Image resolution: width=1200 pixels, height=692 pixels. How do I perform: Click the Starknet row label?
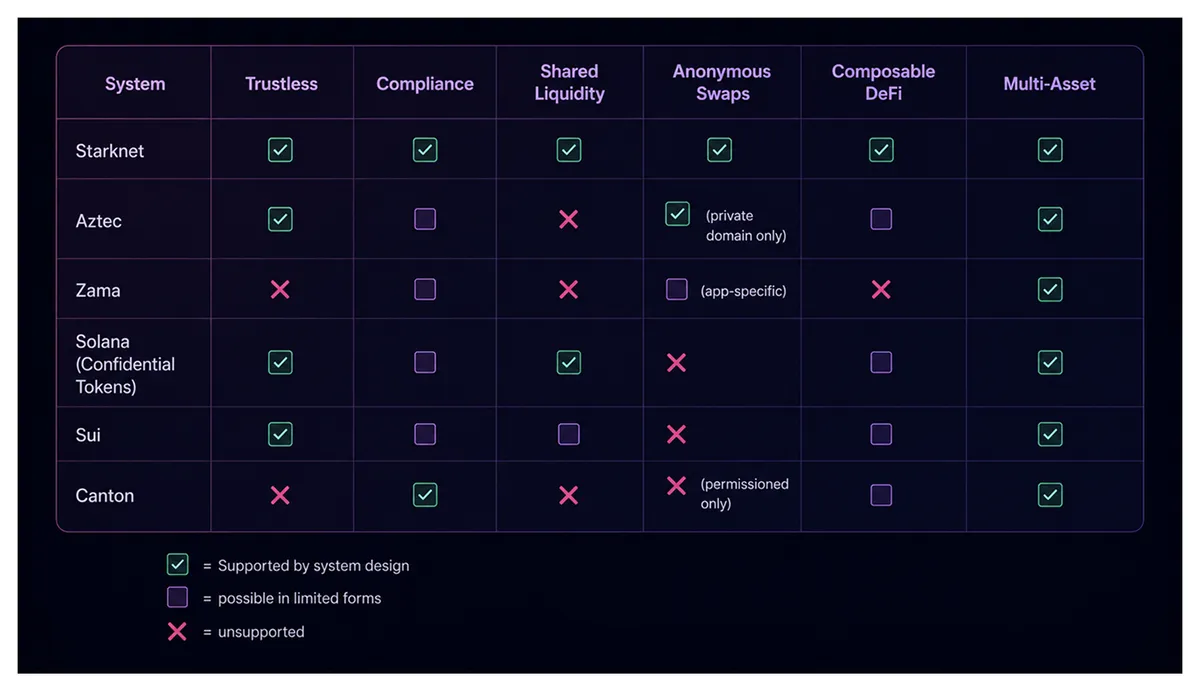pos(110,151)
